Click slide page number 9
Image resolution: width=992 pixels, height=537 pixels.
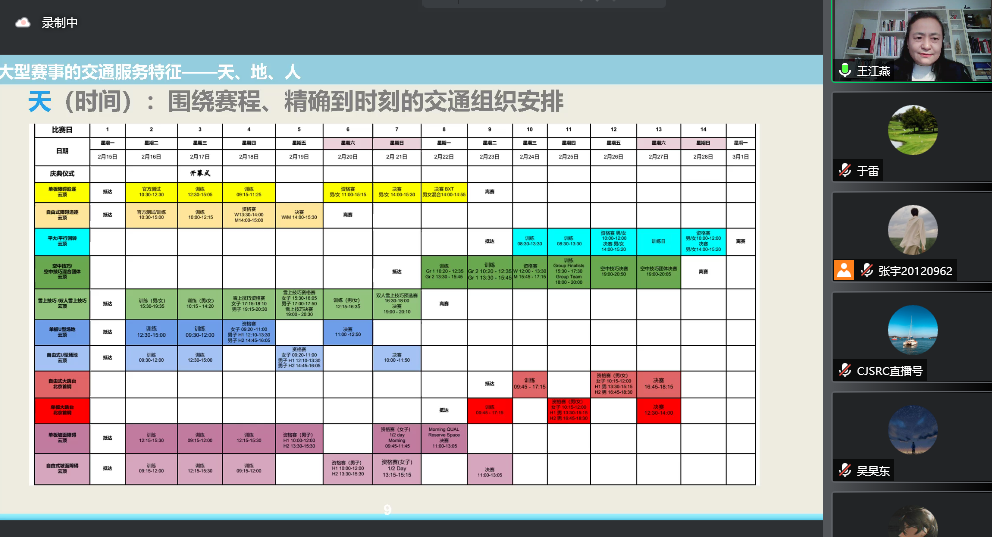pyautogui.click(x=389, y=511)
